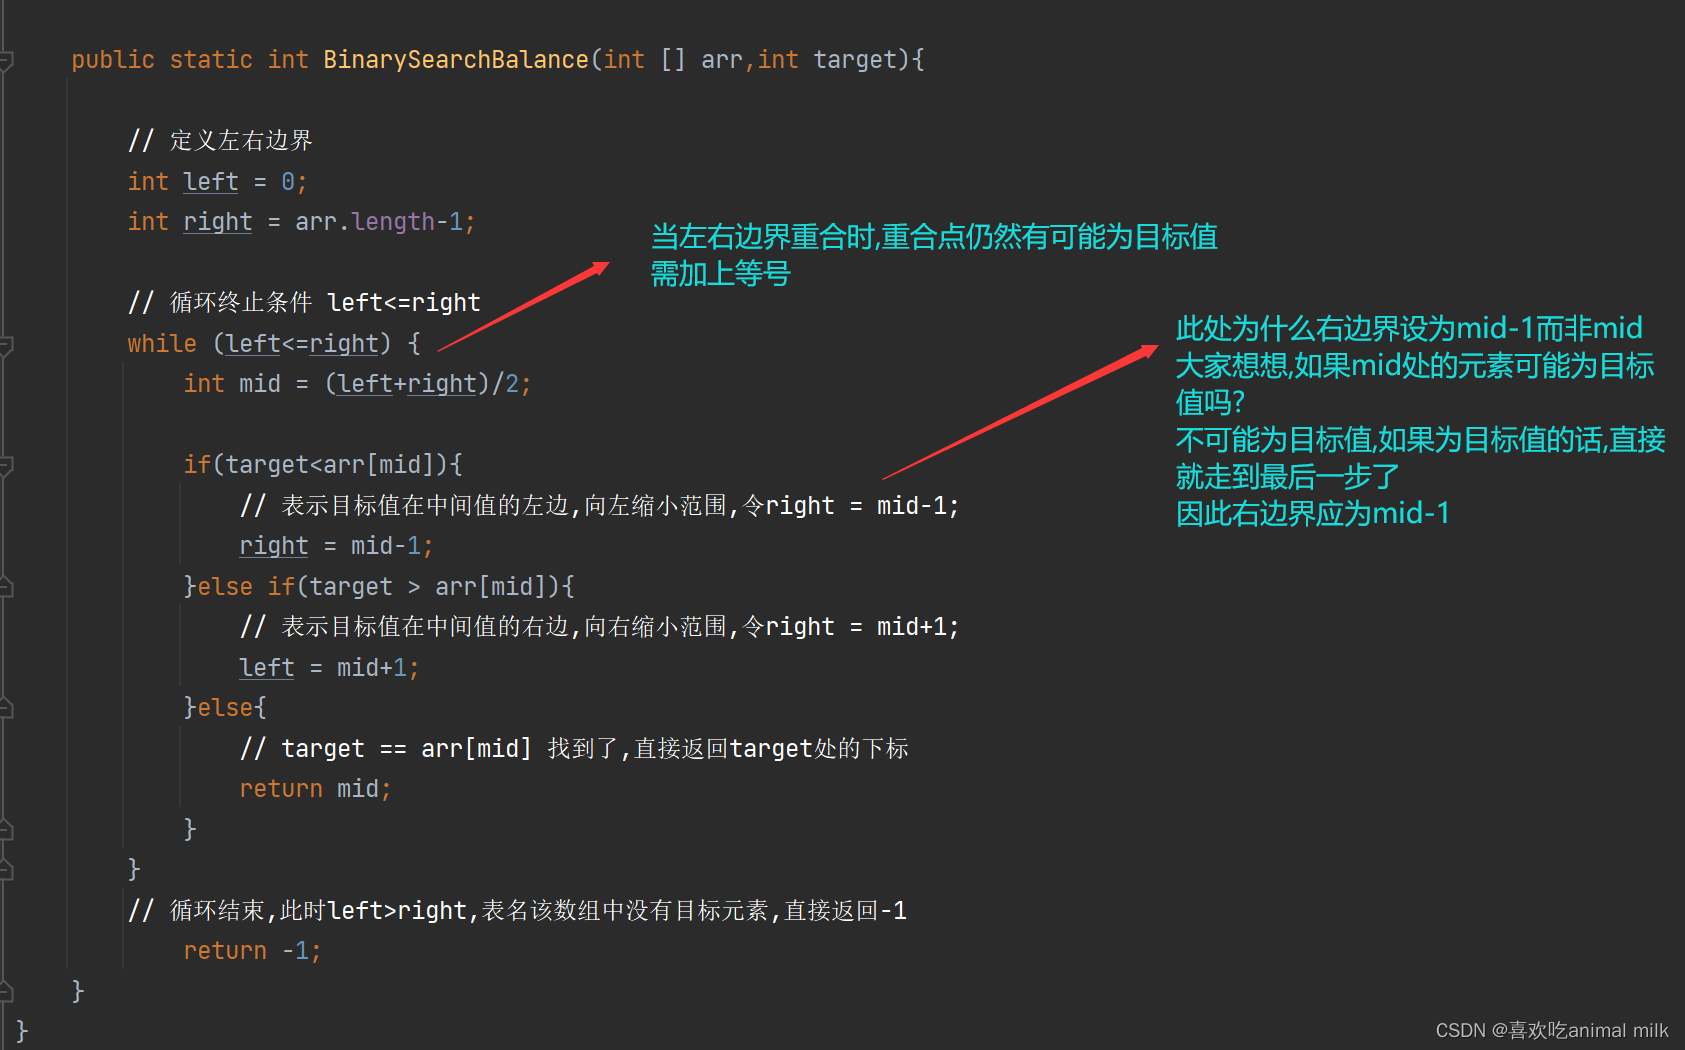
Task: Click the comment '// 定义左右边界'
Action: tap(220, 141)
